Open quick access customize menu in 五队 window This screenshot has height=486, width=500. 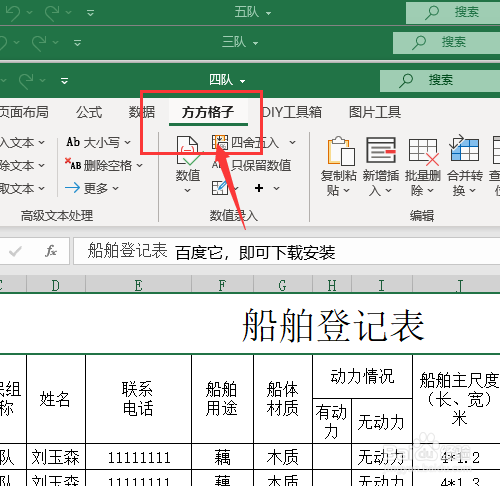click(90, 13)
